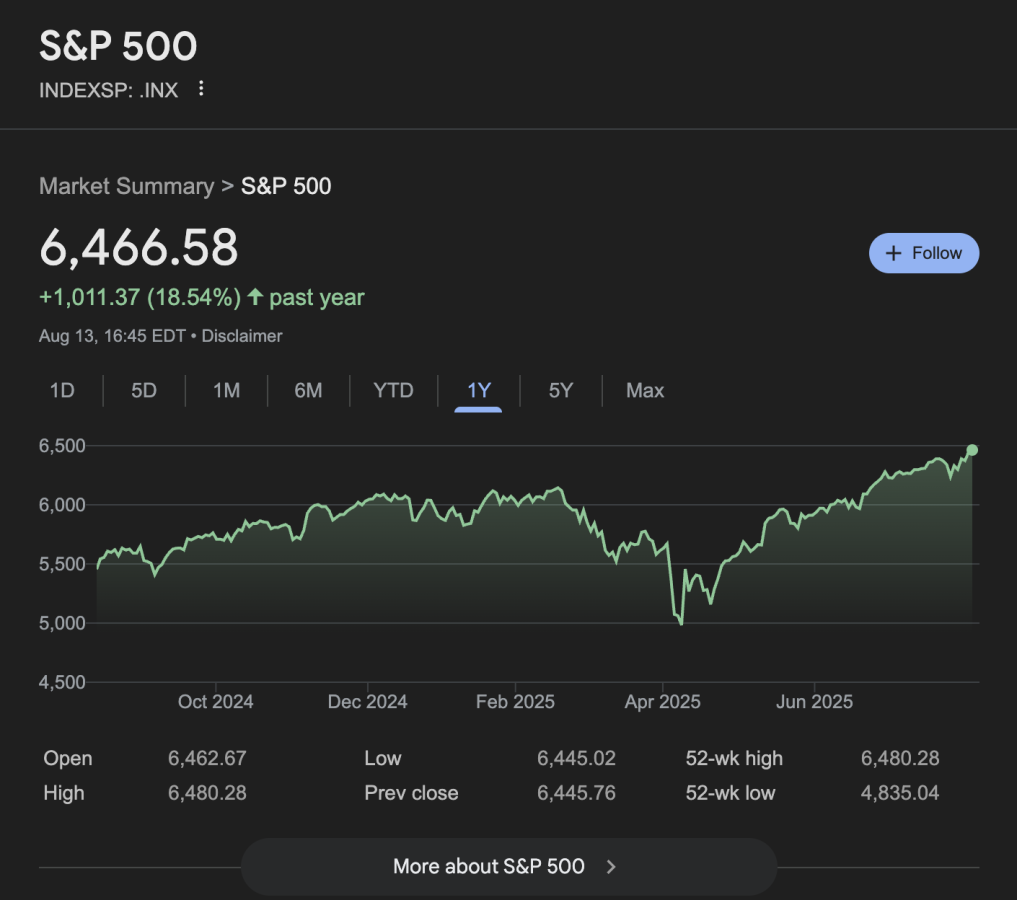Viewport: 1017px width, 900px height.
Task: Click the Aug 13, 16:45 EDT timestamp
Action: coord(112,336)
